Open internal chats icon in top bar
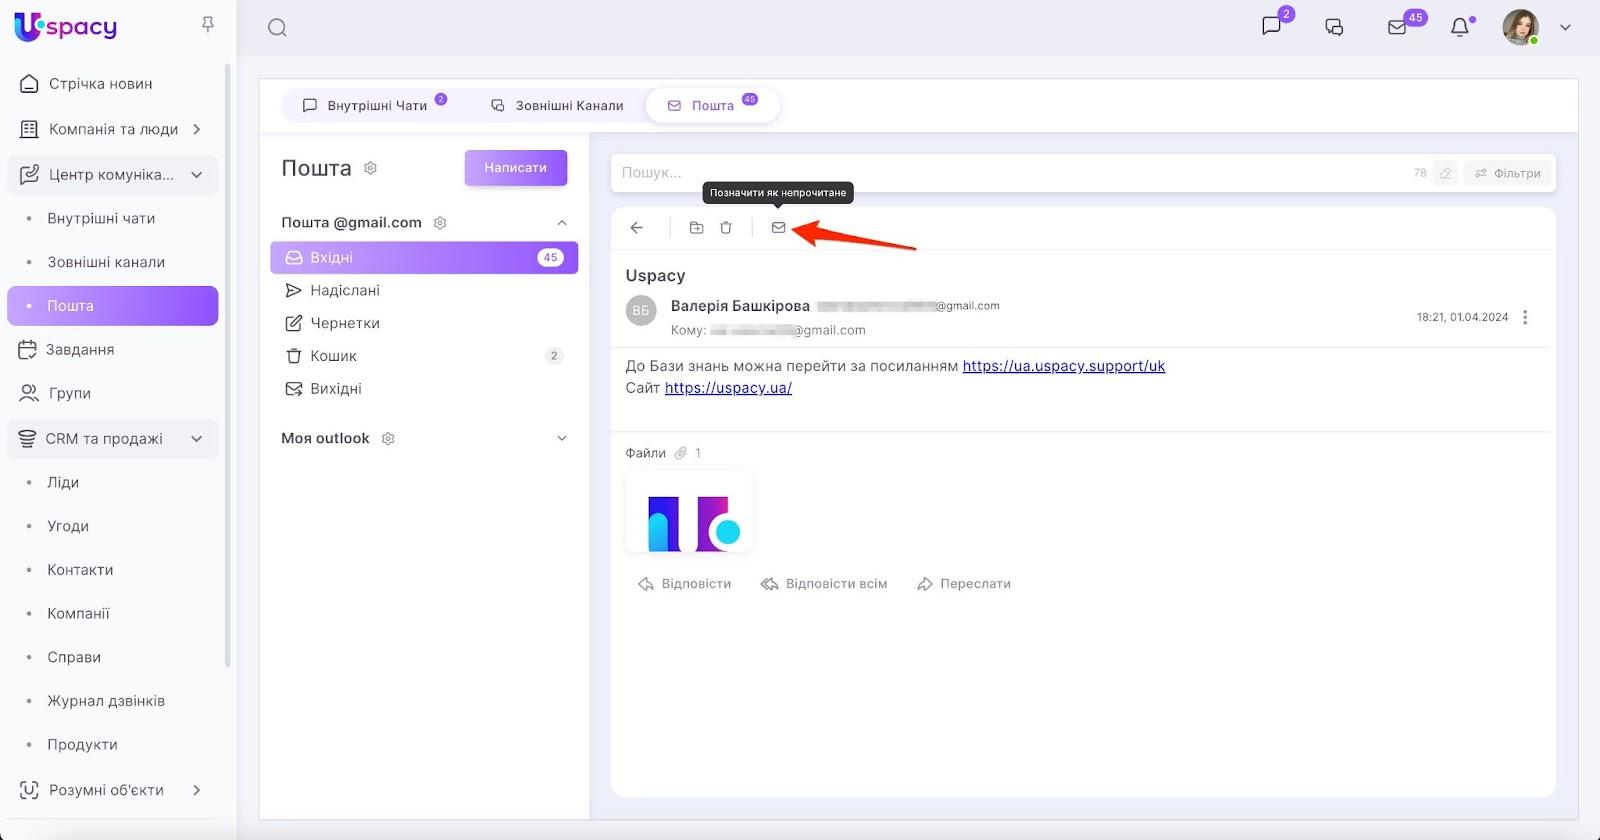 [1272, 26]
